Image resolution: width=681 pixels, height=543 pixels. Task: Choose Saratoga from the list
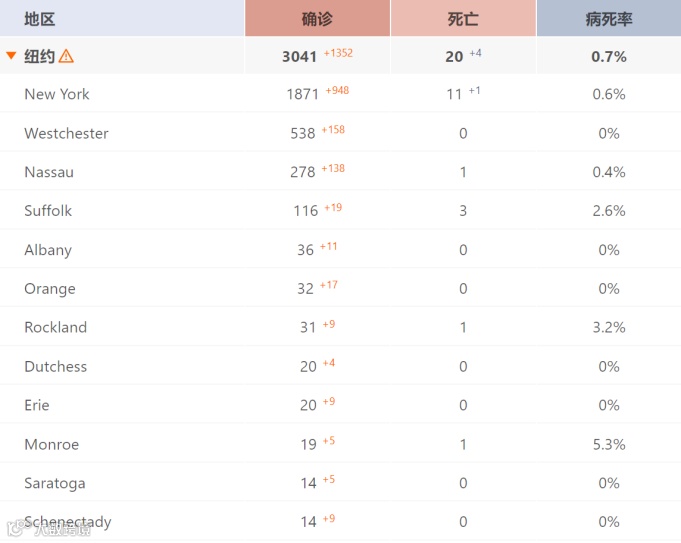click(55, 483)
